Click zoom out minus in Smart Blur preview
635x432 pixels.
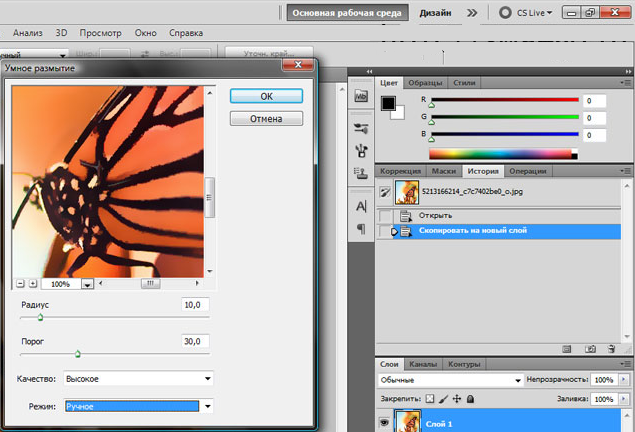pyautogui.click(x=20, y=283)
